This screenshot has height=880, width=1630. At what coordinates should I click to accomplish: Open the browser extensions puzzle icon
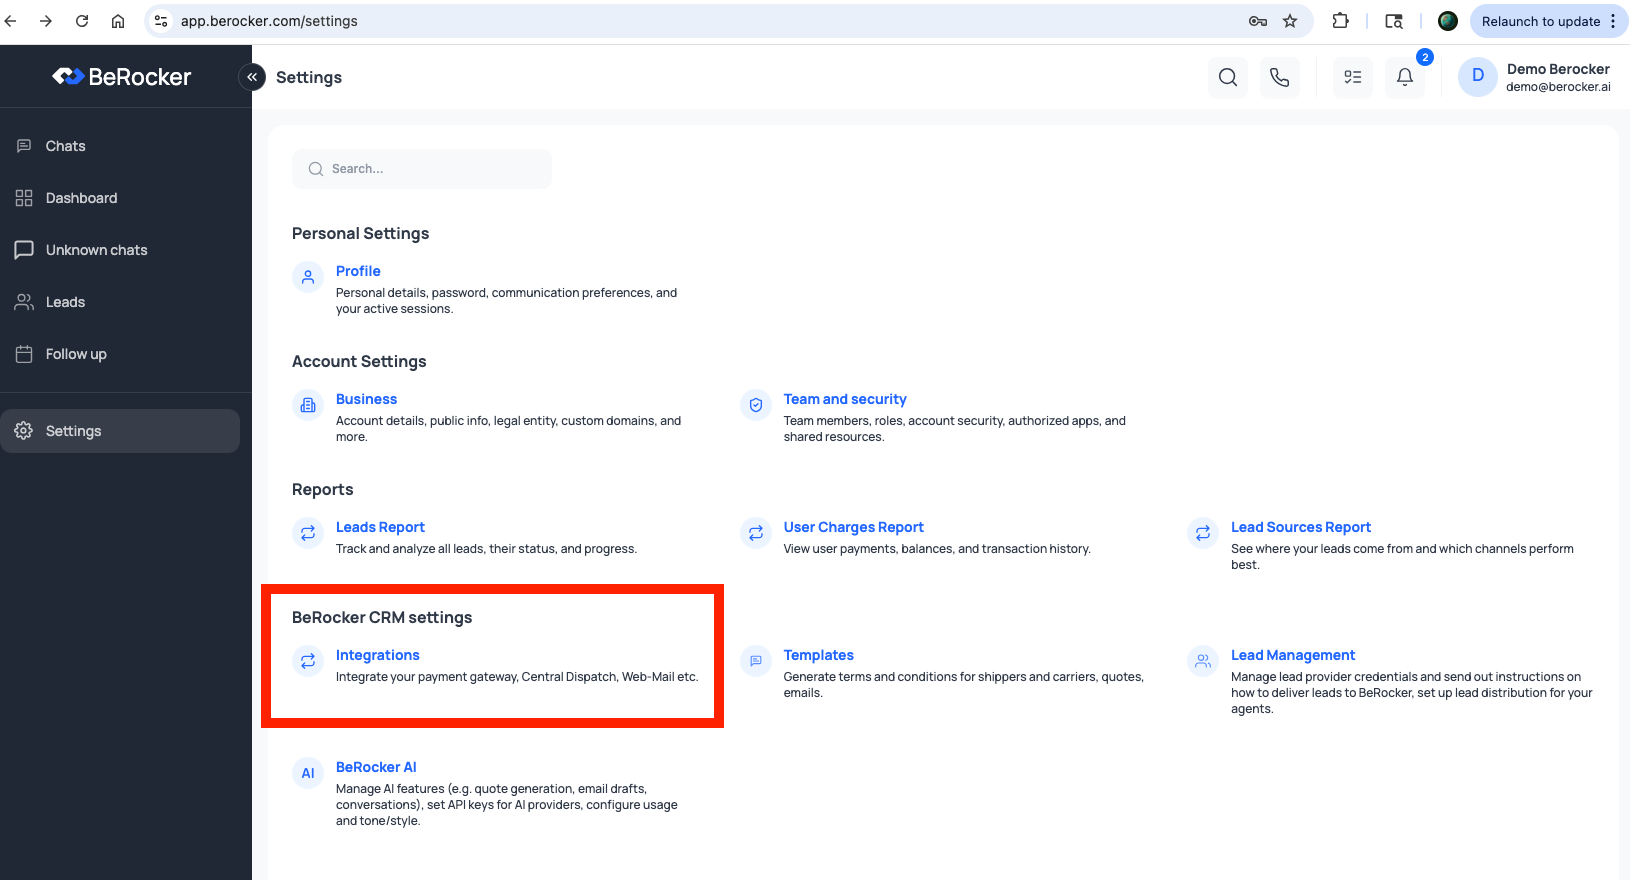coord(1340,21)
